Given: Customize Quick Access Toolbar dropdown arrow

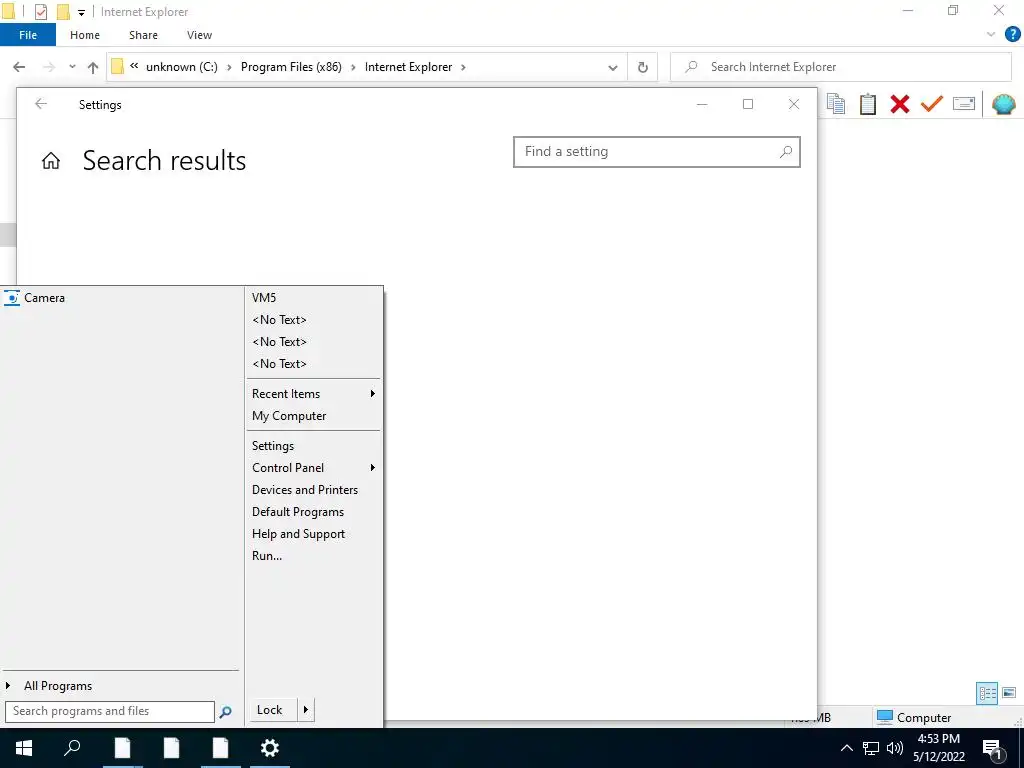Looking at the screenshot, I should pos(82,12).
